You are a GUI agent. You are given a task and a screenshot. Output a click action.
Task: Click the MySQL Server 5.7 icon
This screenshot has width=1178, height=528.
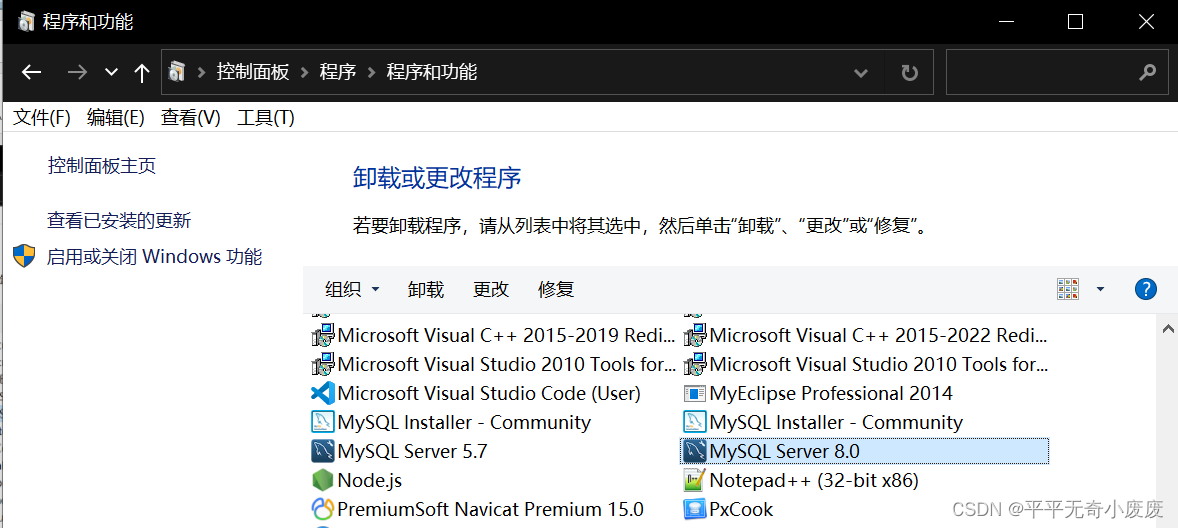coord(322,451)
